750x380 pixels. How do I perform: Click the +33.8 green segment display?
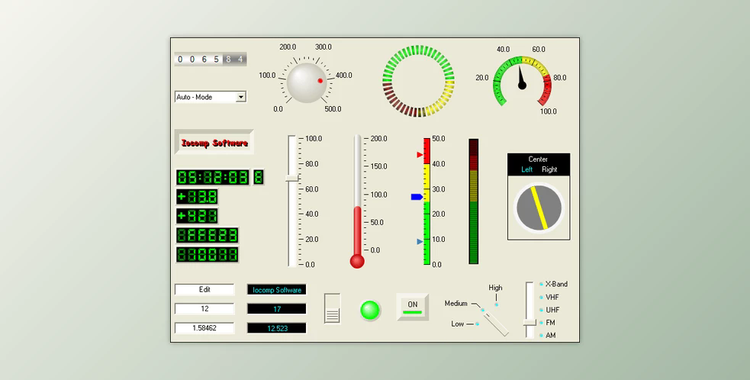(x=197, y=197)
